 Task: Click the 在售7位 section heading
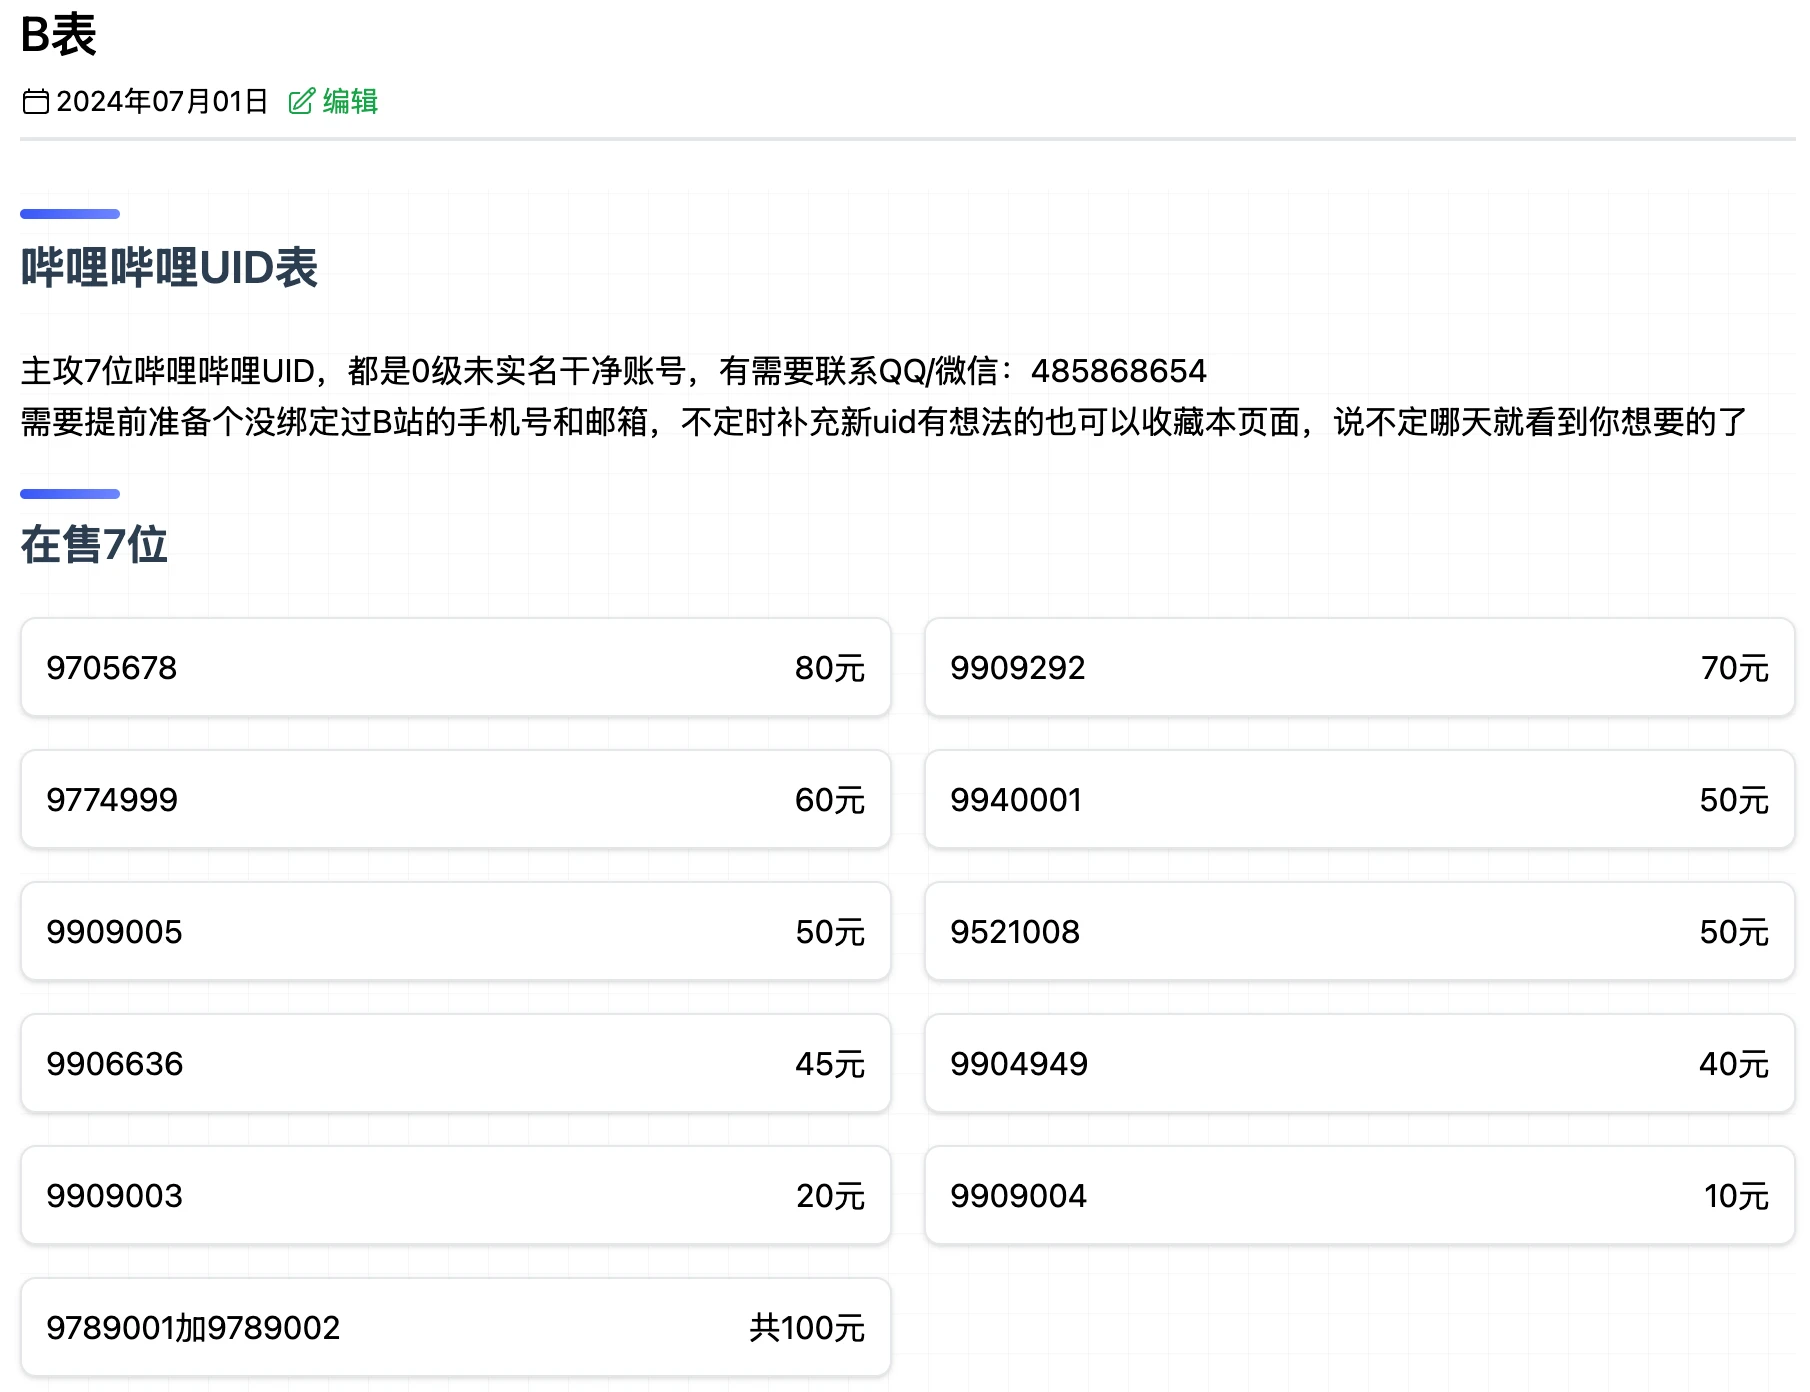(94, 545)
